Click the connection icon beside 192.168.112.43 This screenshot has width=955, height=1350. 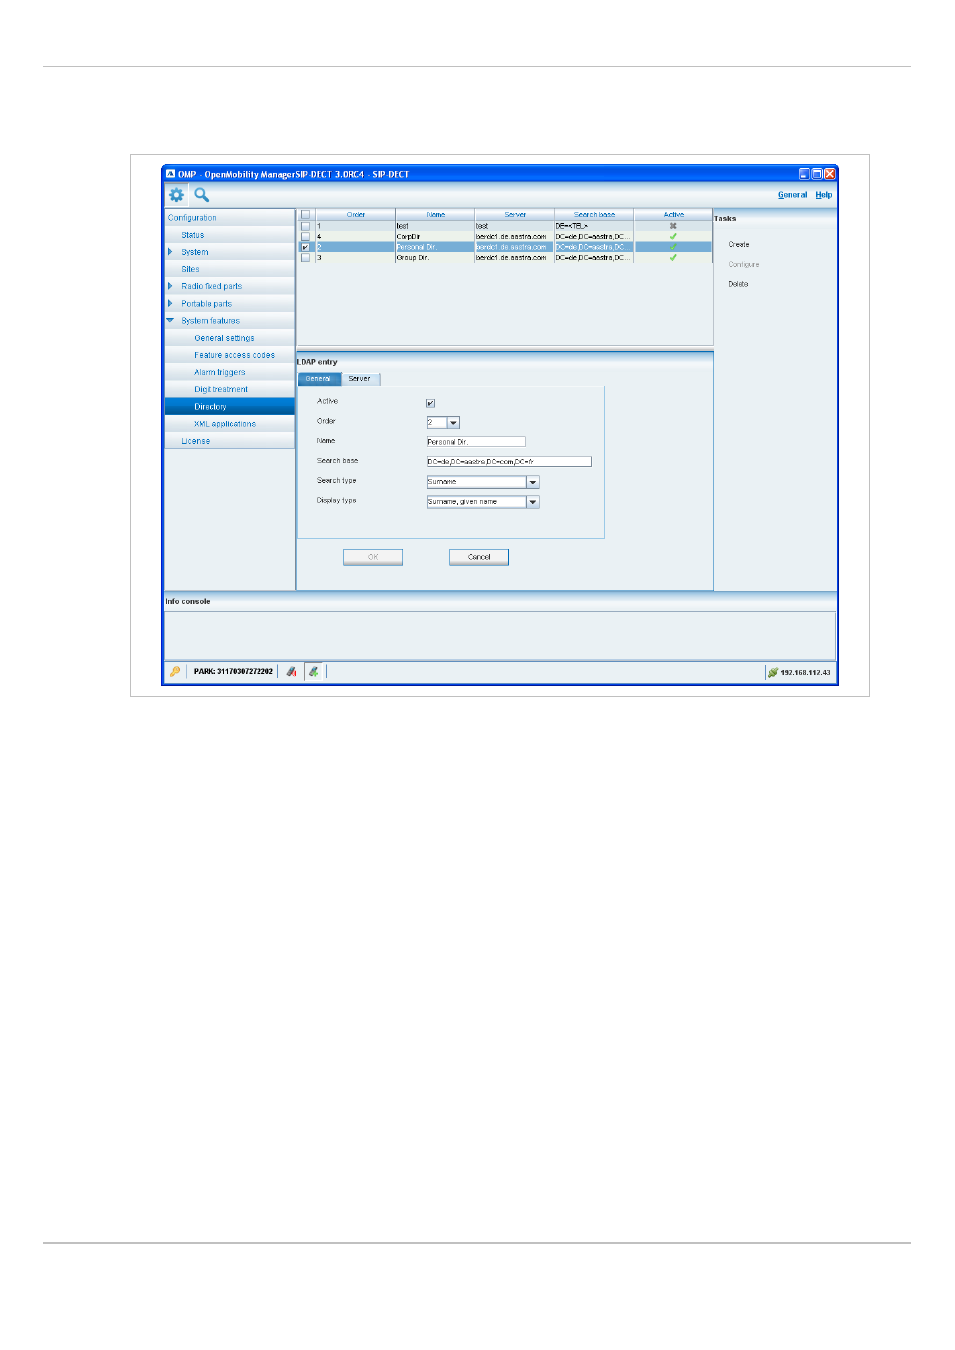772,672
